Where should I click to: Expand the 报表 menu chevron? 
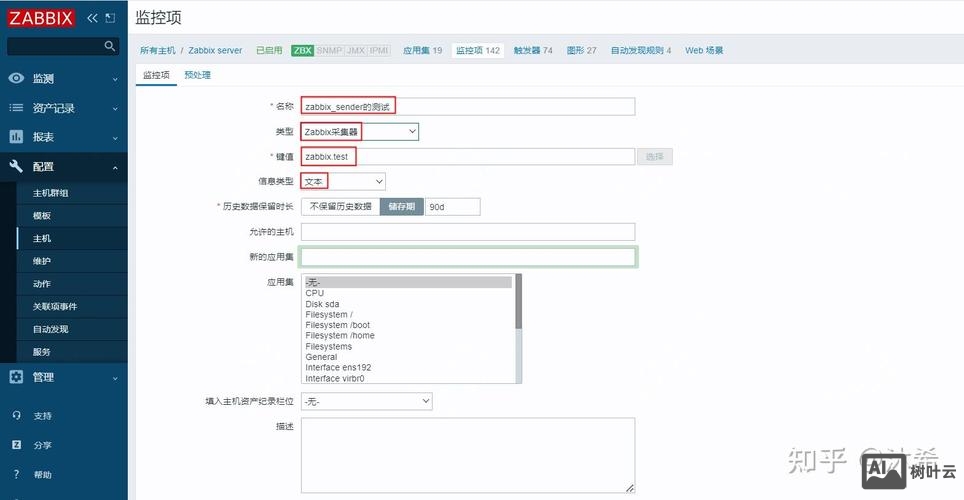(x=115, y=138)
